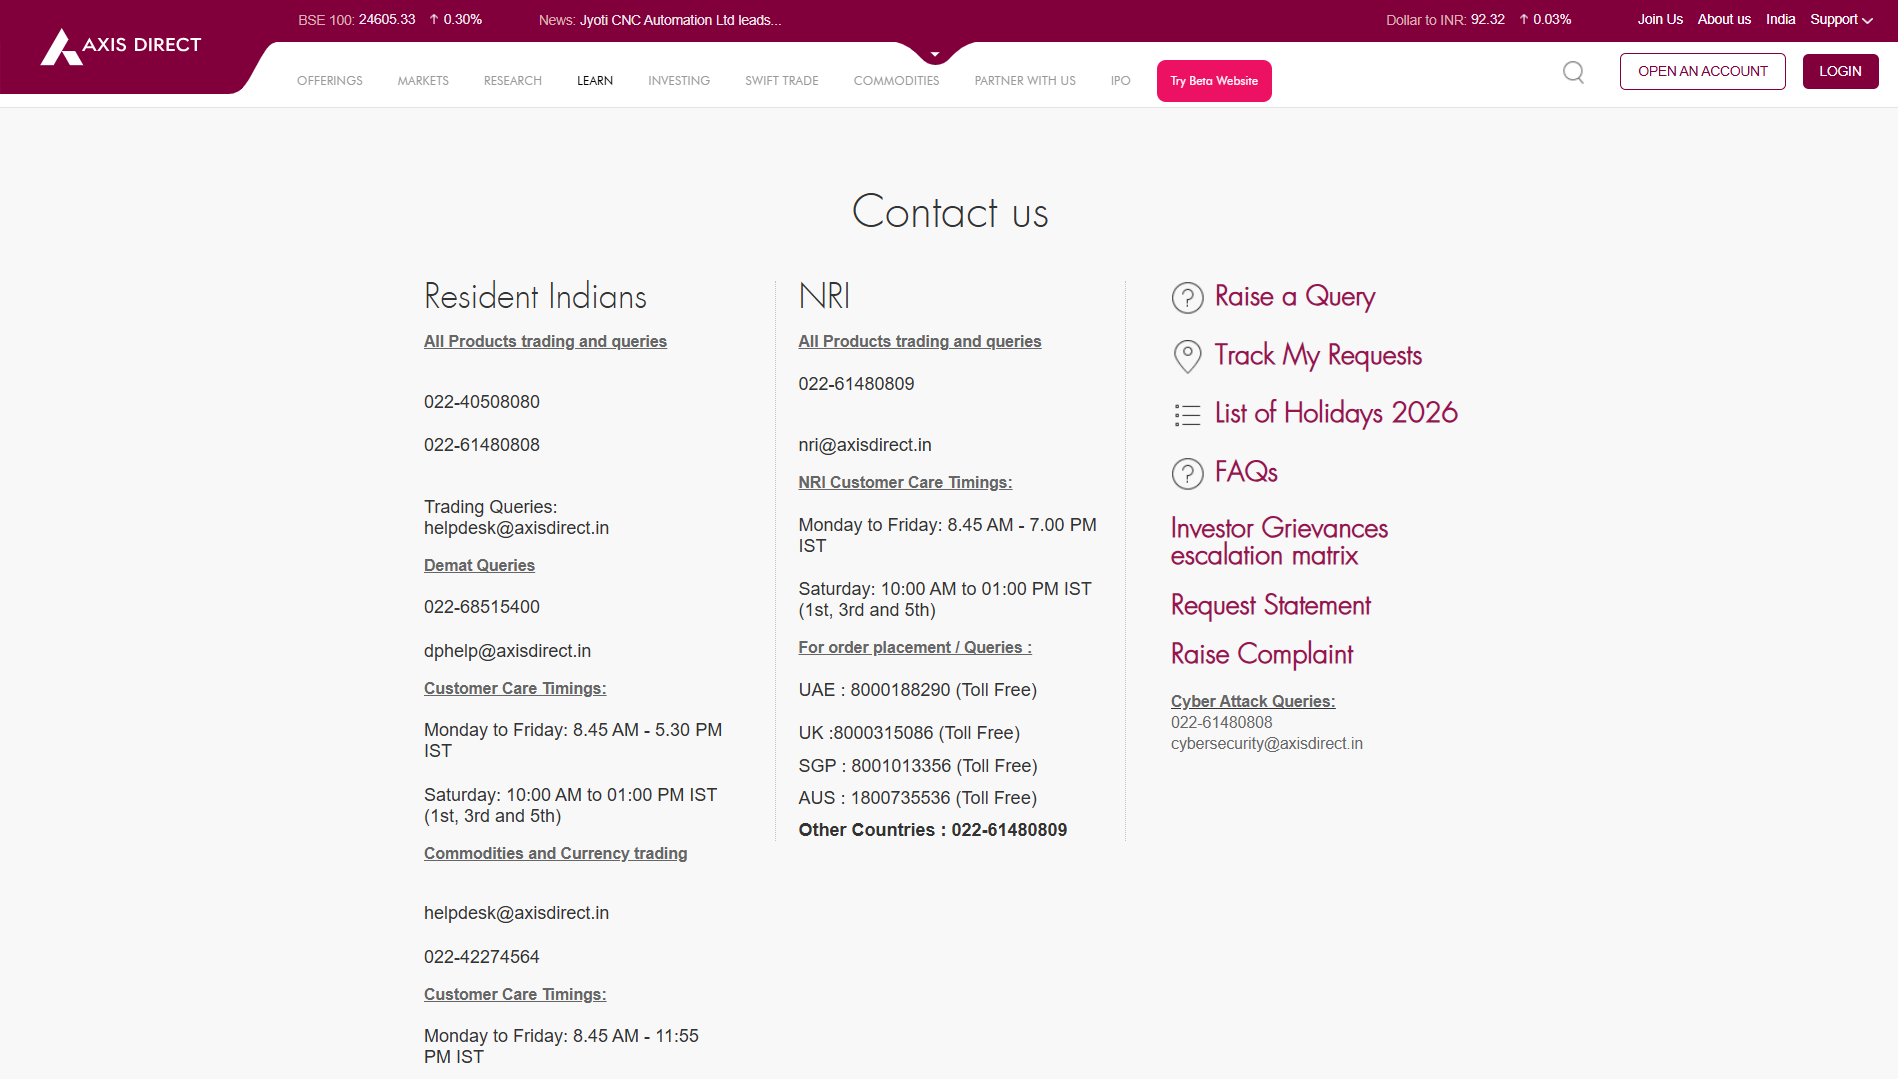Click NRI All Products trading and queries heading
Viewport: 1898px width, 1079px height.
pyautogui.click(x=920, y=342)
